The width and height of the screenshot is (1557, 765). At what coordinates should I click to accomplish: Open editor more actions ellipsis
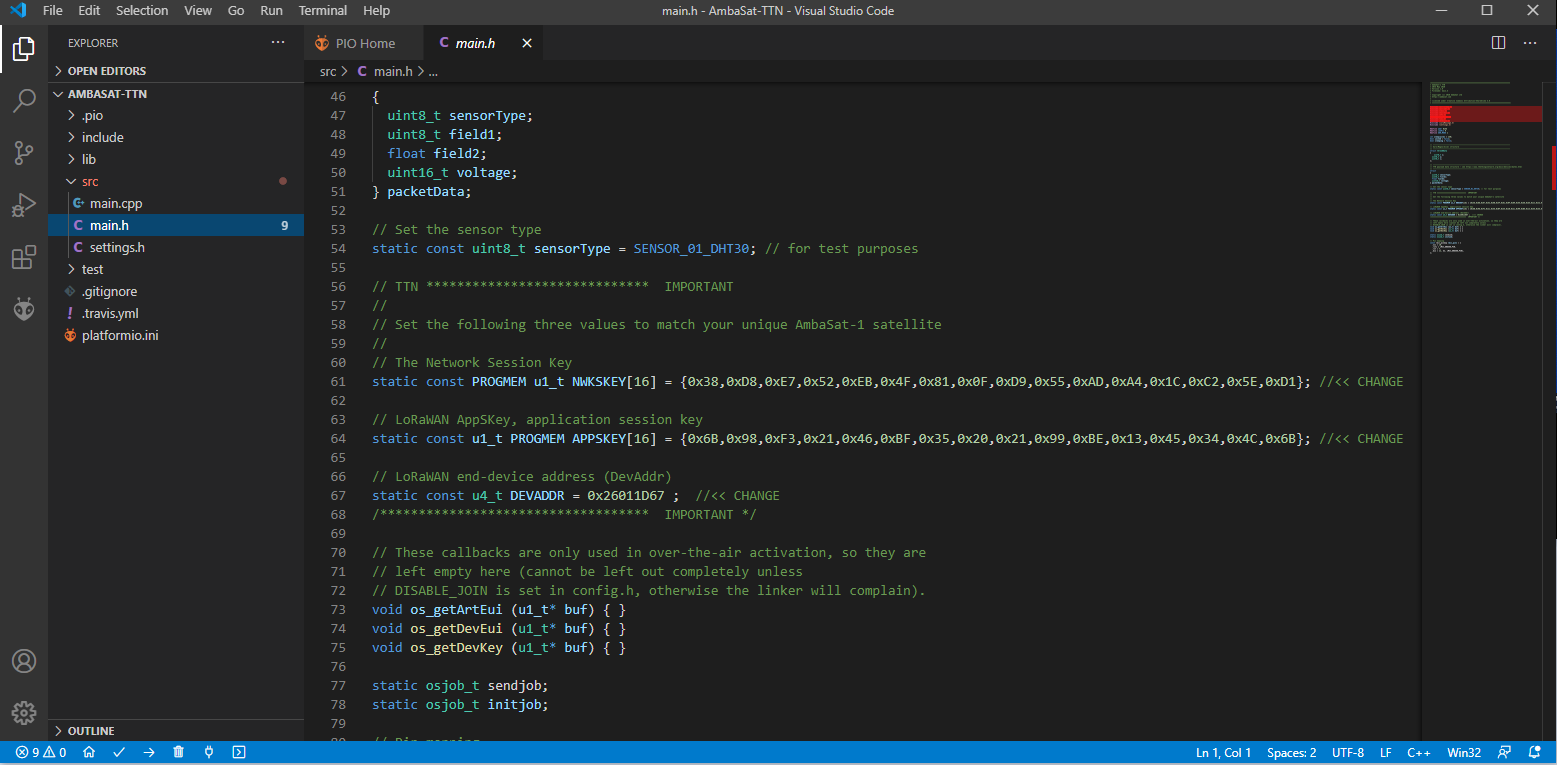click(1530, 43)
